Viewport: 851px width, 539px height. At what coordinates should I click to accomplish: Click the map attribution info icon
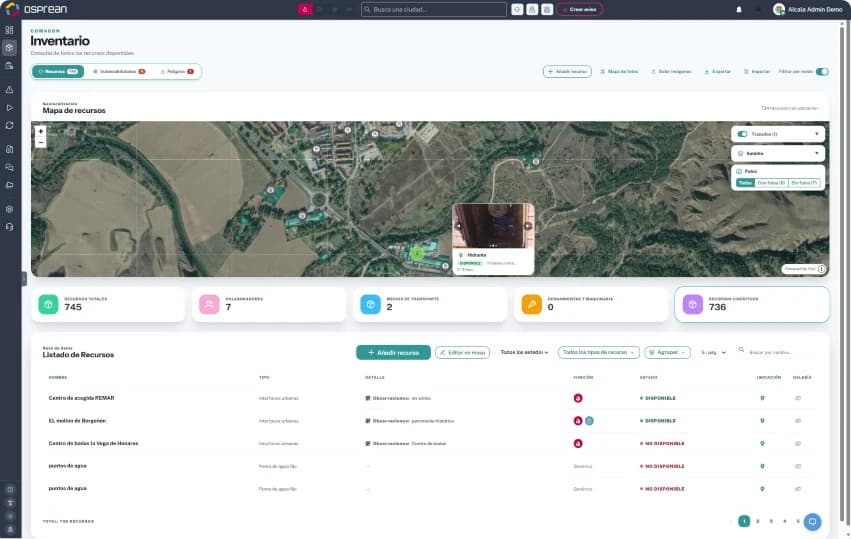pos(821,269)
